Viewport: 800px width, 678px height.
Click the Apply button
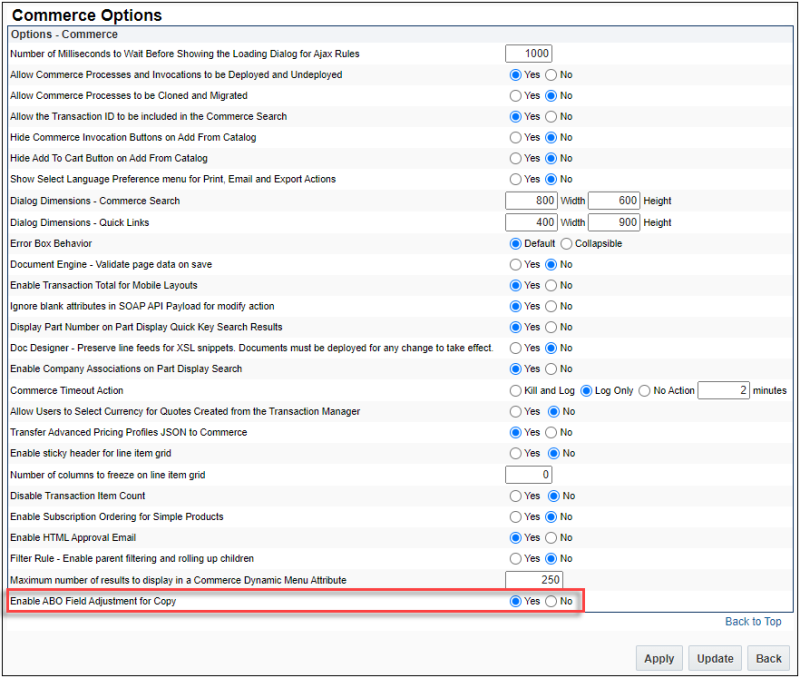[659, 658]
